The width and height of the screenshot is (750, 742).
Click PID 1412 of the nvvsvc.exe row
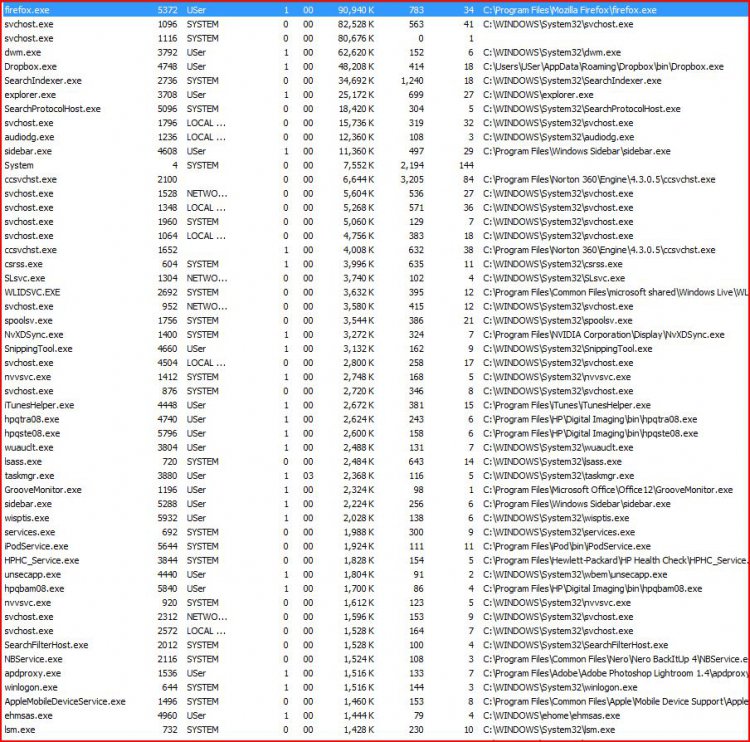point(167,377)
